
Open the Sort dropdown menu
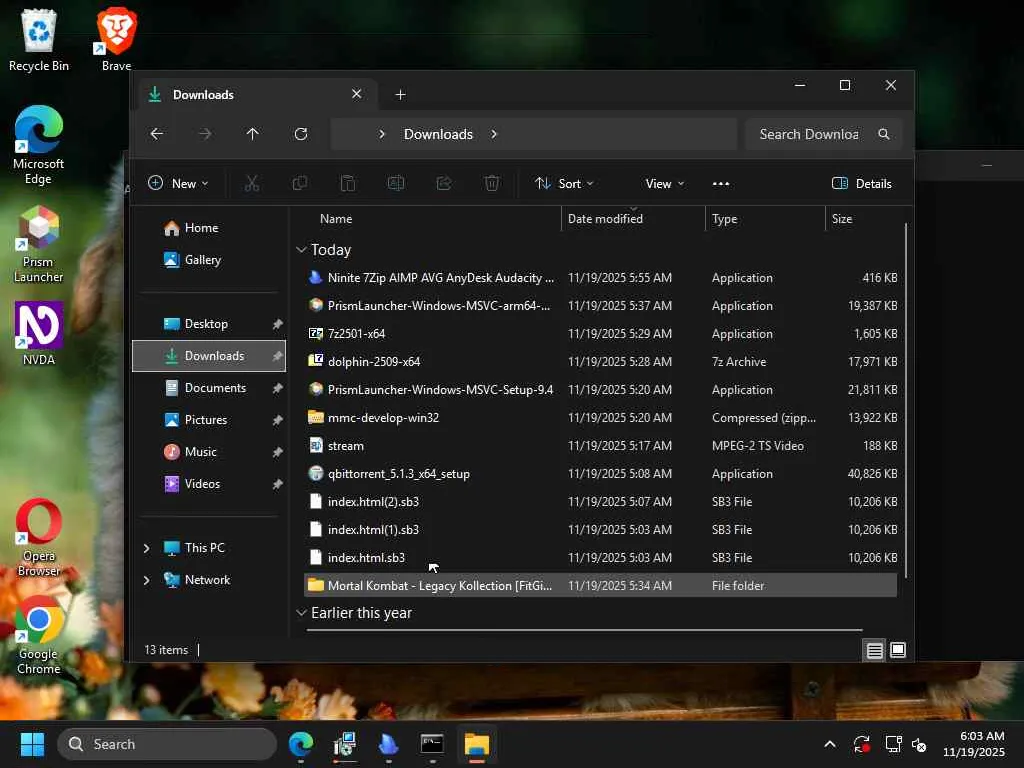pos(564,184)
